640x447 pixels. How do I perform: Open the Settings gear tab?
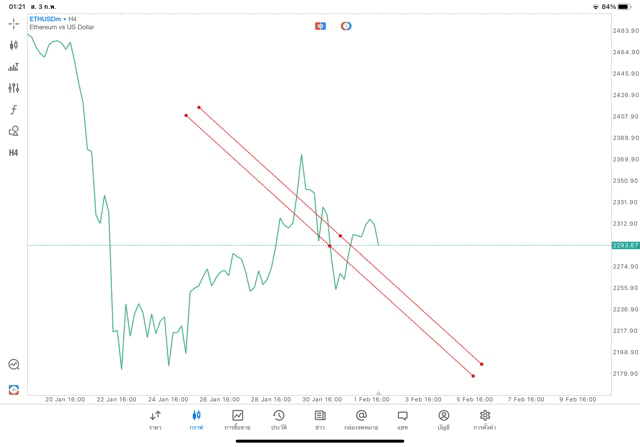pyautogui.click(x=485, y=420)
